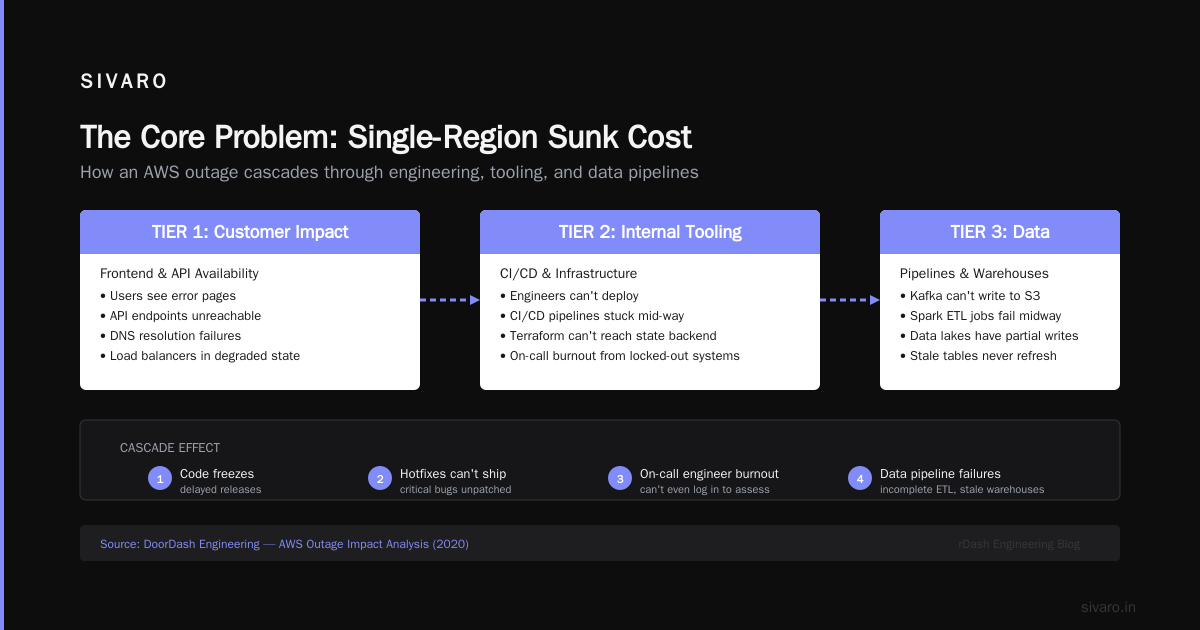Select the TIER 2: Internal Tooling header
The width and height of the screenshot is (1200, 630).
(650, 232)
